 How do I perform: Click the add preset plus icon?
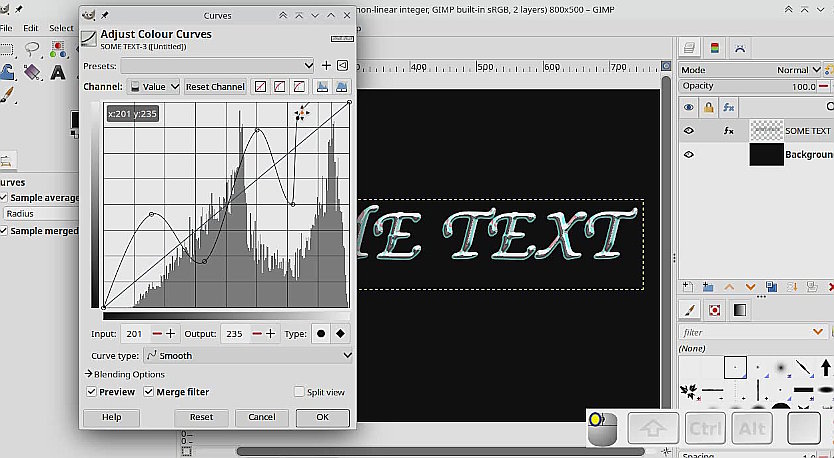coord(324,66)
